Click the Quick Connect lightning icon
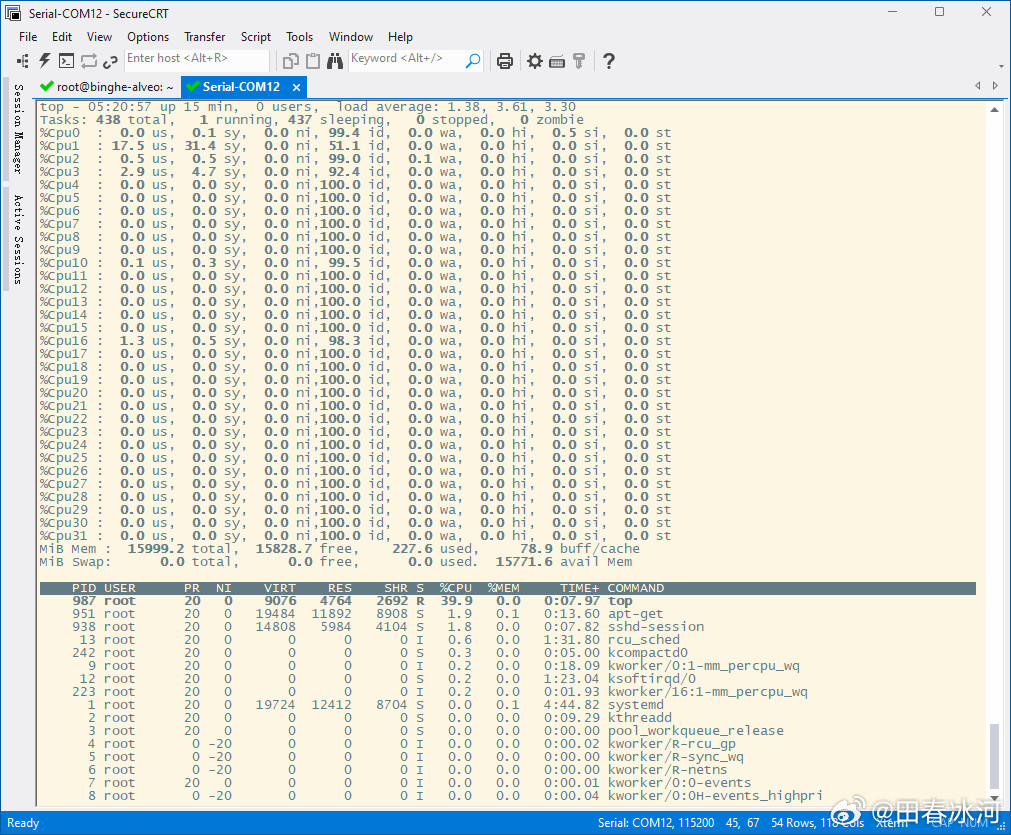This screenshot has width=1011, height=835. point(44,61)
